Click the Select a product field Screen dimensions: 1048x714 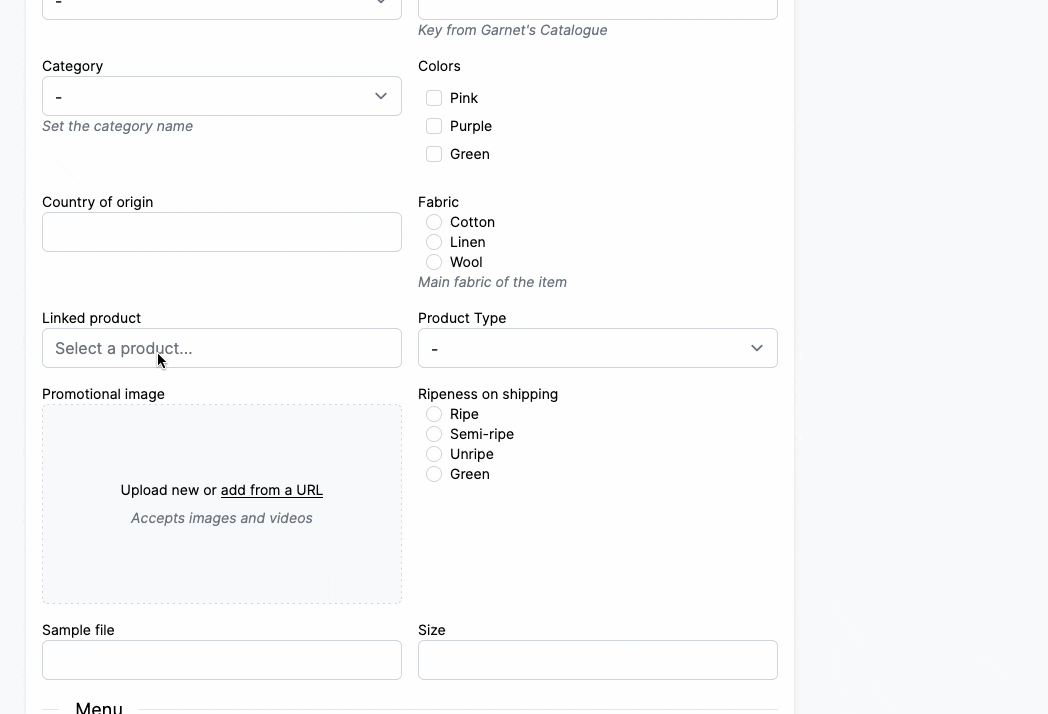point(221,348)
